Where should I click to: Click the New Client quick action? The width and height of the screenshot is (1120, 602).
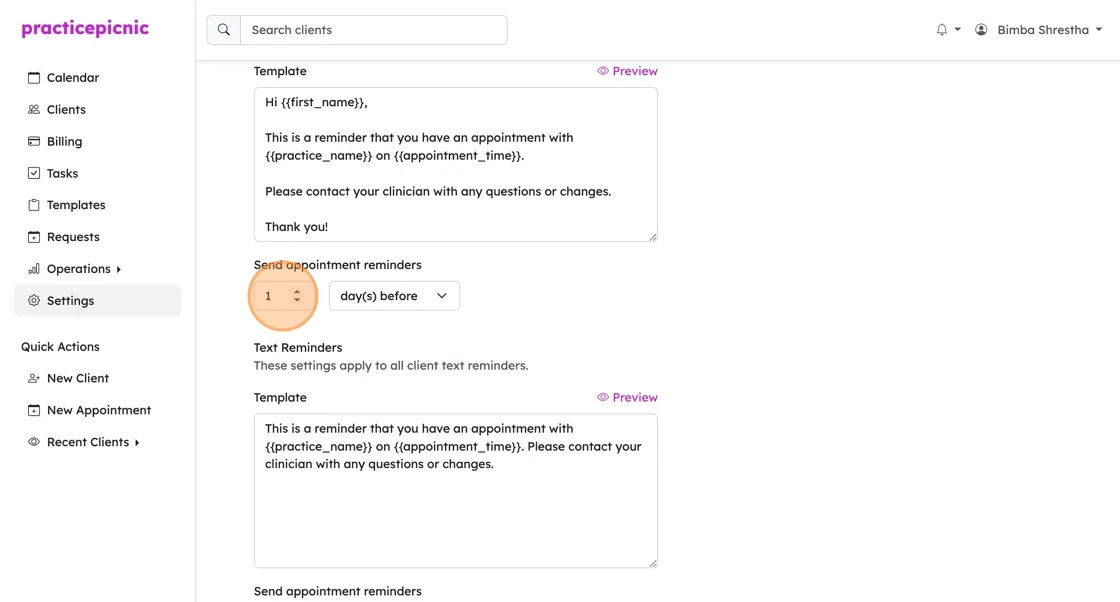point(78,378)
